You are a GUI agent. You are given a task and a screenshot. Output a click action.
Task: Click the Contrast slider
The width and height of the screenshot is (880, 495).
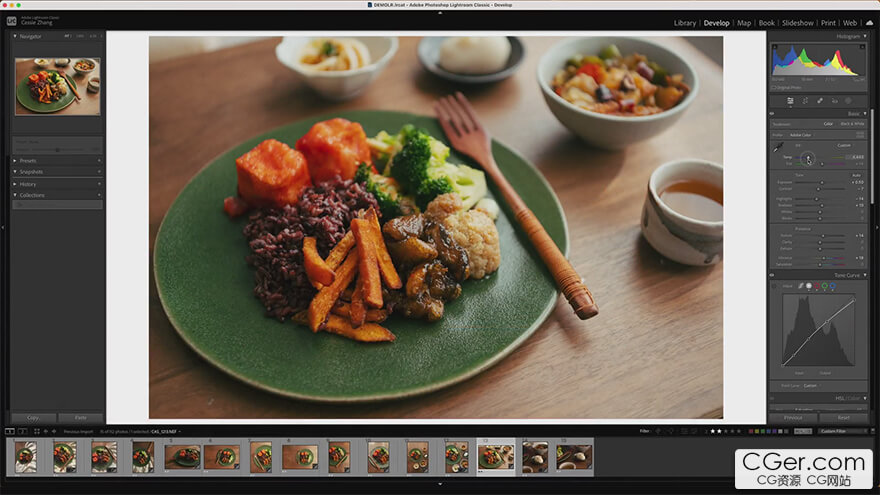(x=821, y=189)
